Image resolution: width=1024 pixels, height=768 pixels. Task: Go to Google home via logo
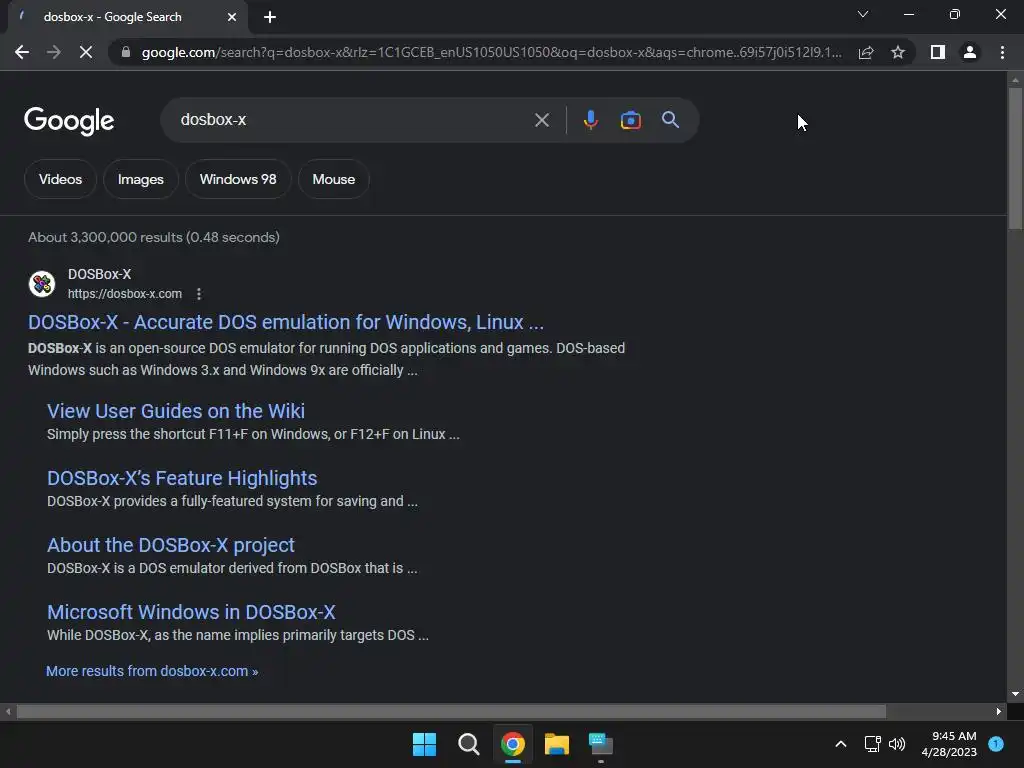69,121
